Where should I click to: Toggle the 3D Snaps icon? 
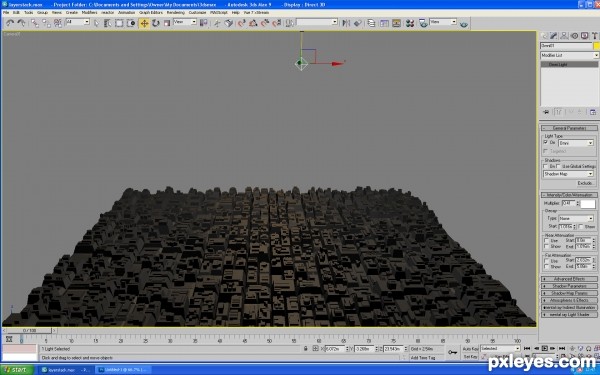(x=241, y=23)
